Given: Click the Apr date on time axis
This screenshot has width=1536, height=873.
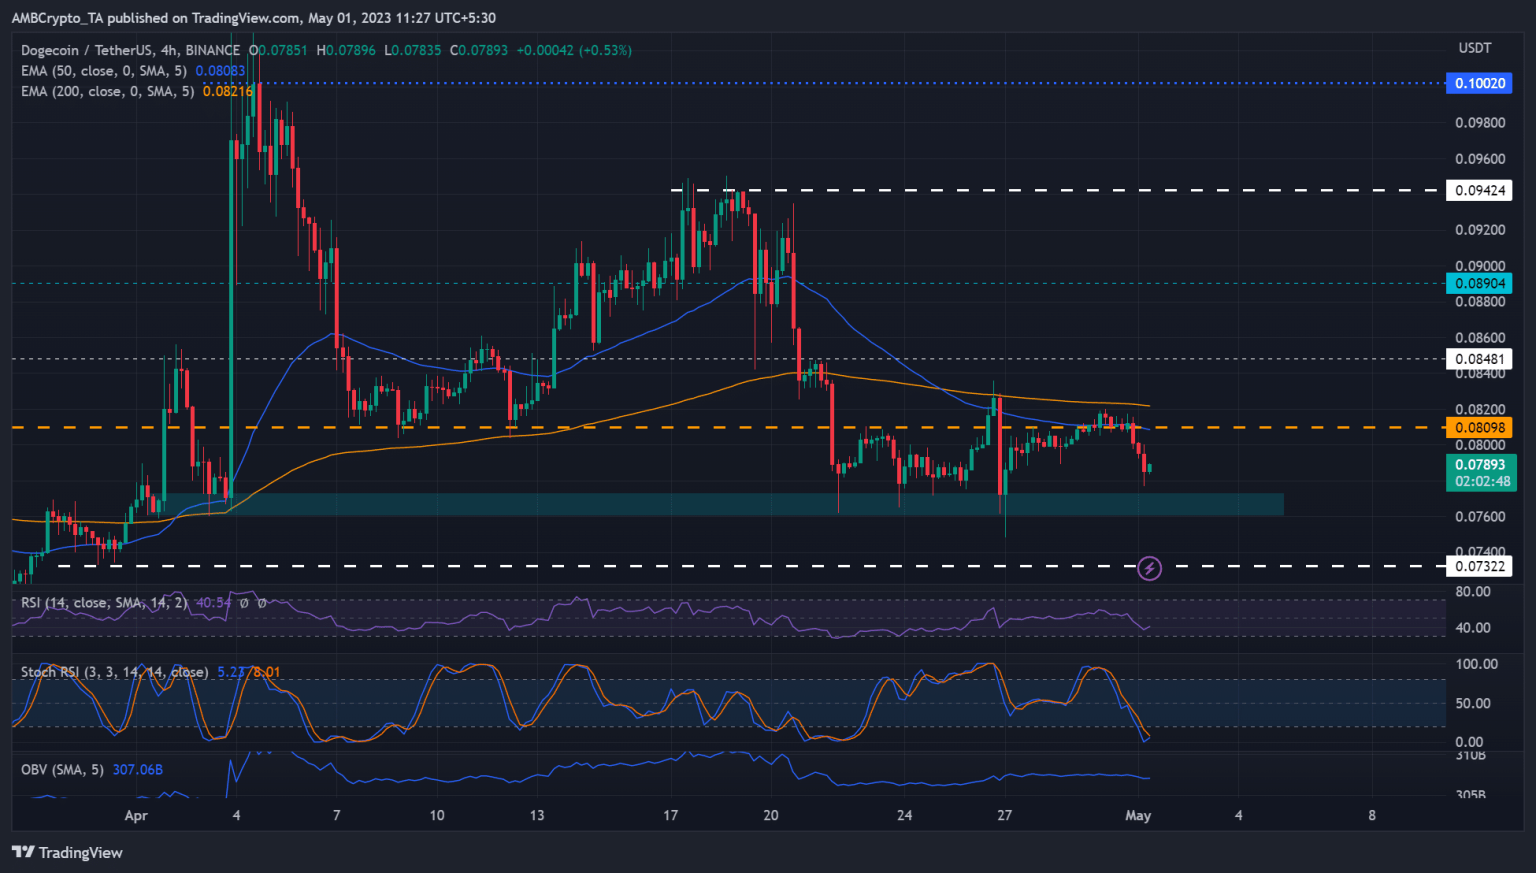Looking at the screenshot, I should [x=136, y=815].
